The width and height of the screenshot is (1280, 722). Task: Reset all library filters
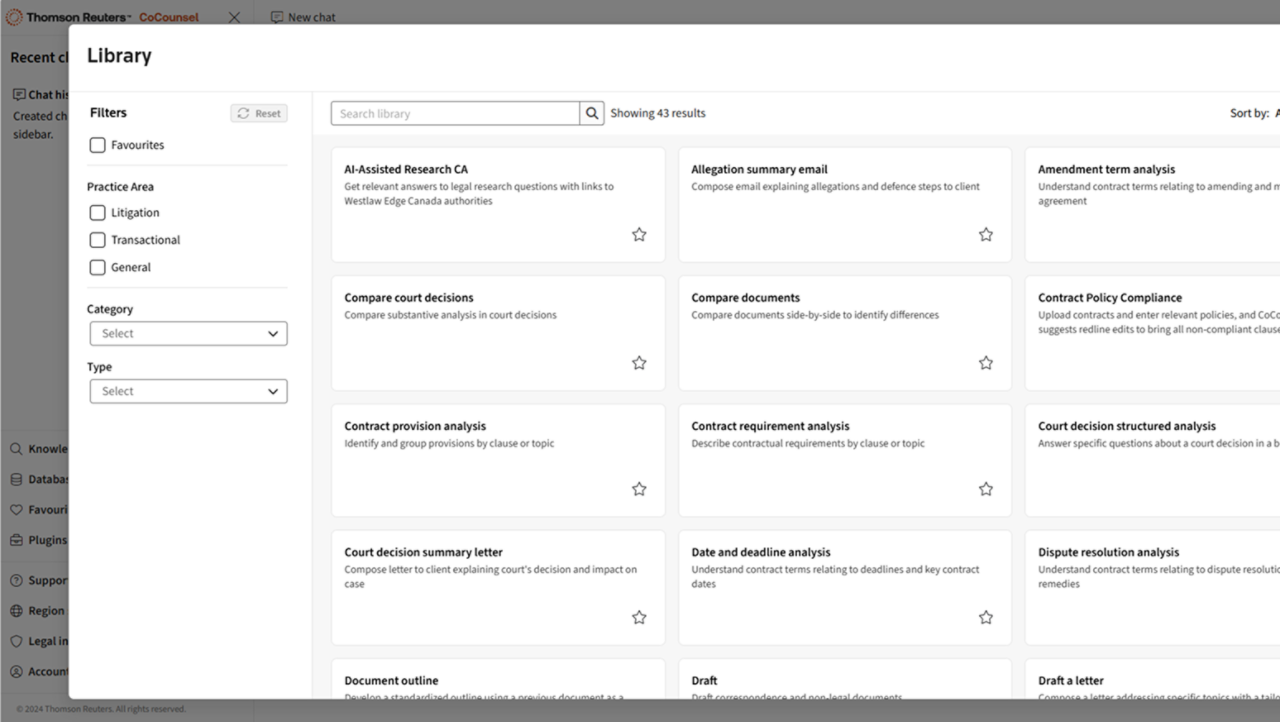click(259, 114)
